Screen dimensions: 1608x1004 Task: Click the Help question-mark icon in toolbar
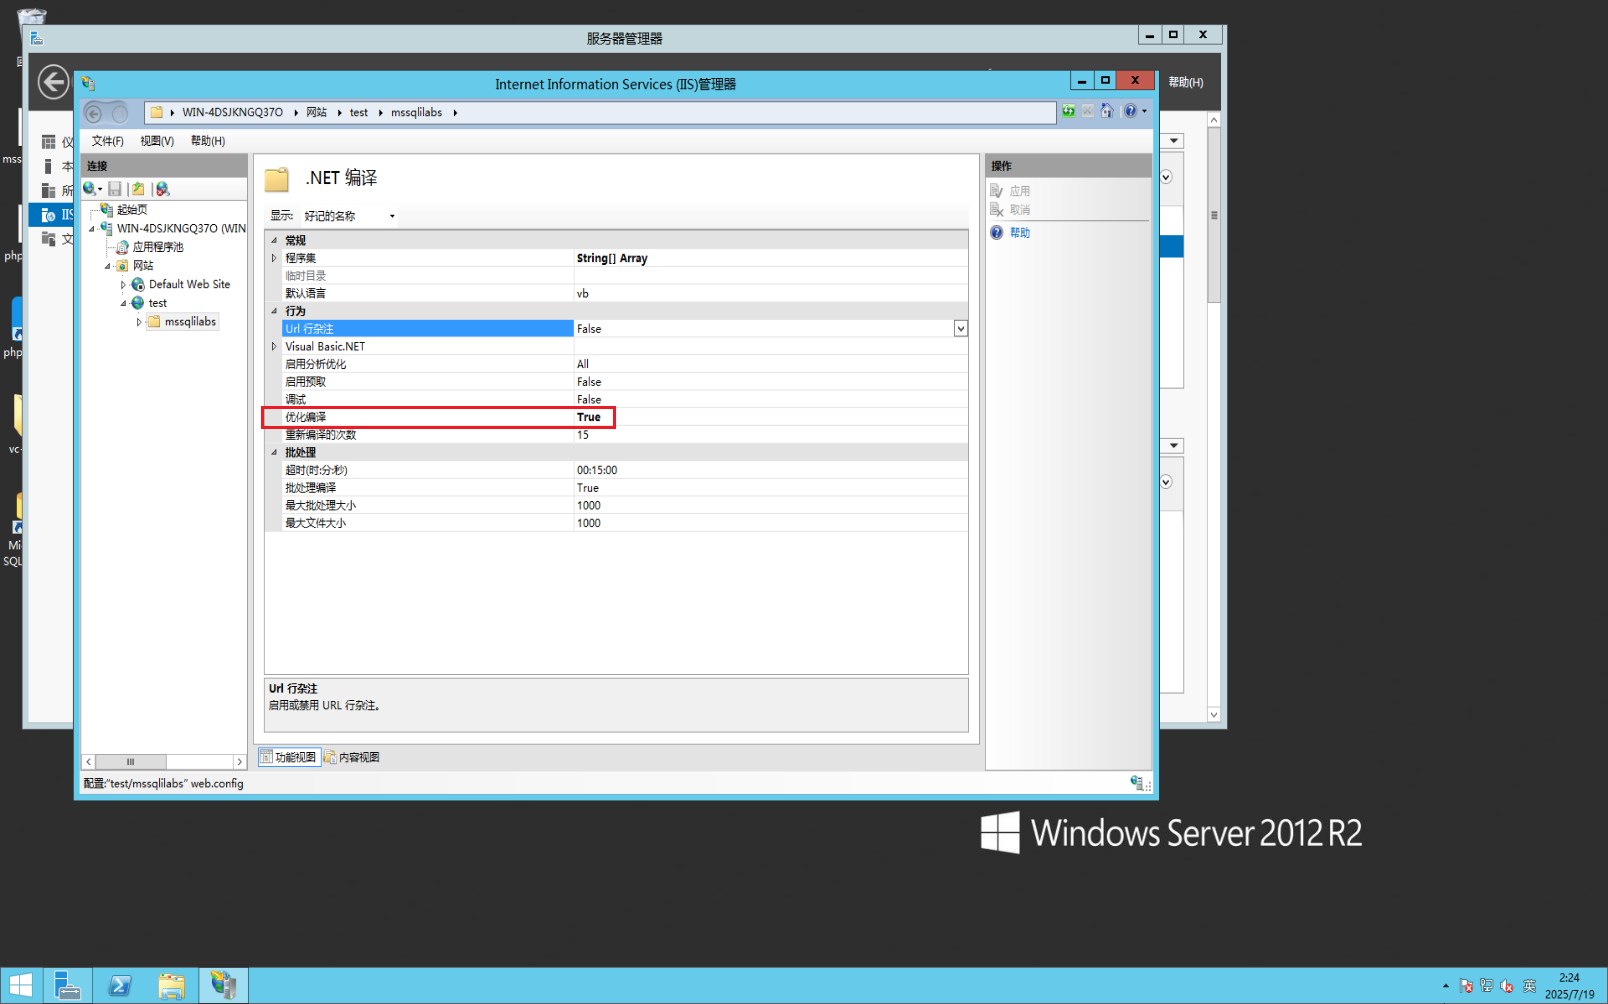coord(1131,111)
